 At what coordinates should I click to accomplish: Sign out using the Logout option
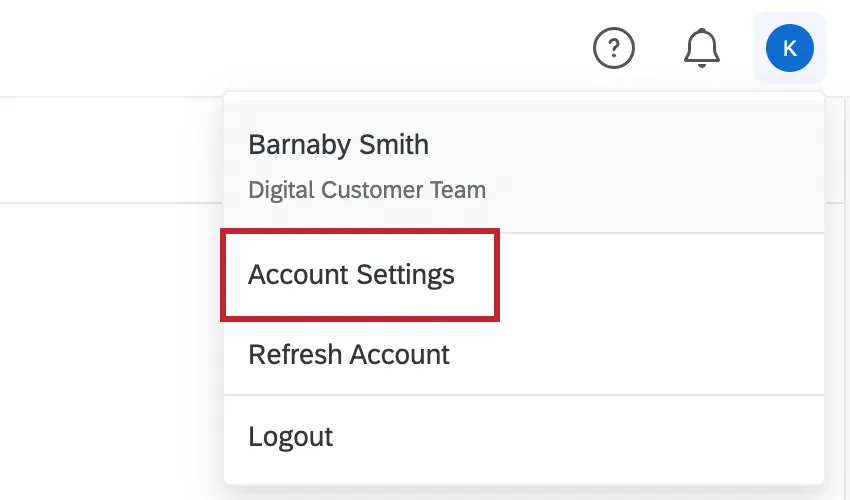click(x=290, y=437)
